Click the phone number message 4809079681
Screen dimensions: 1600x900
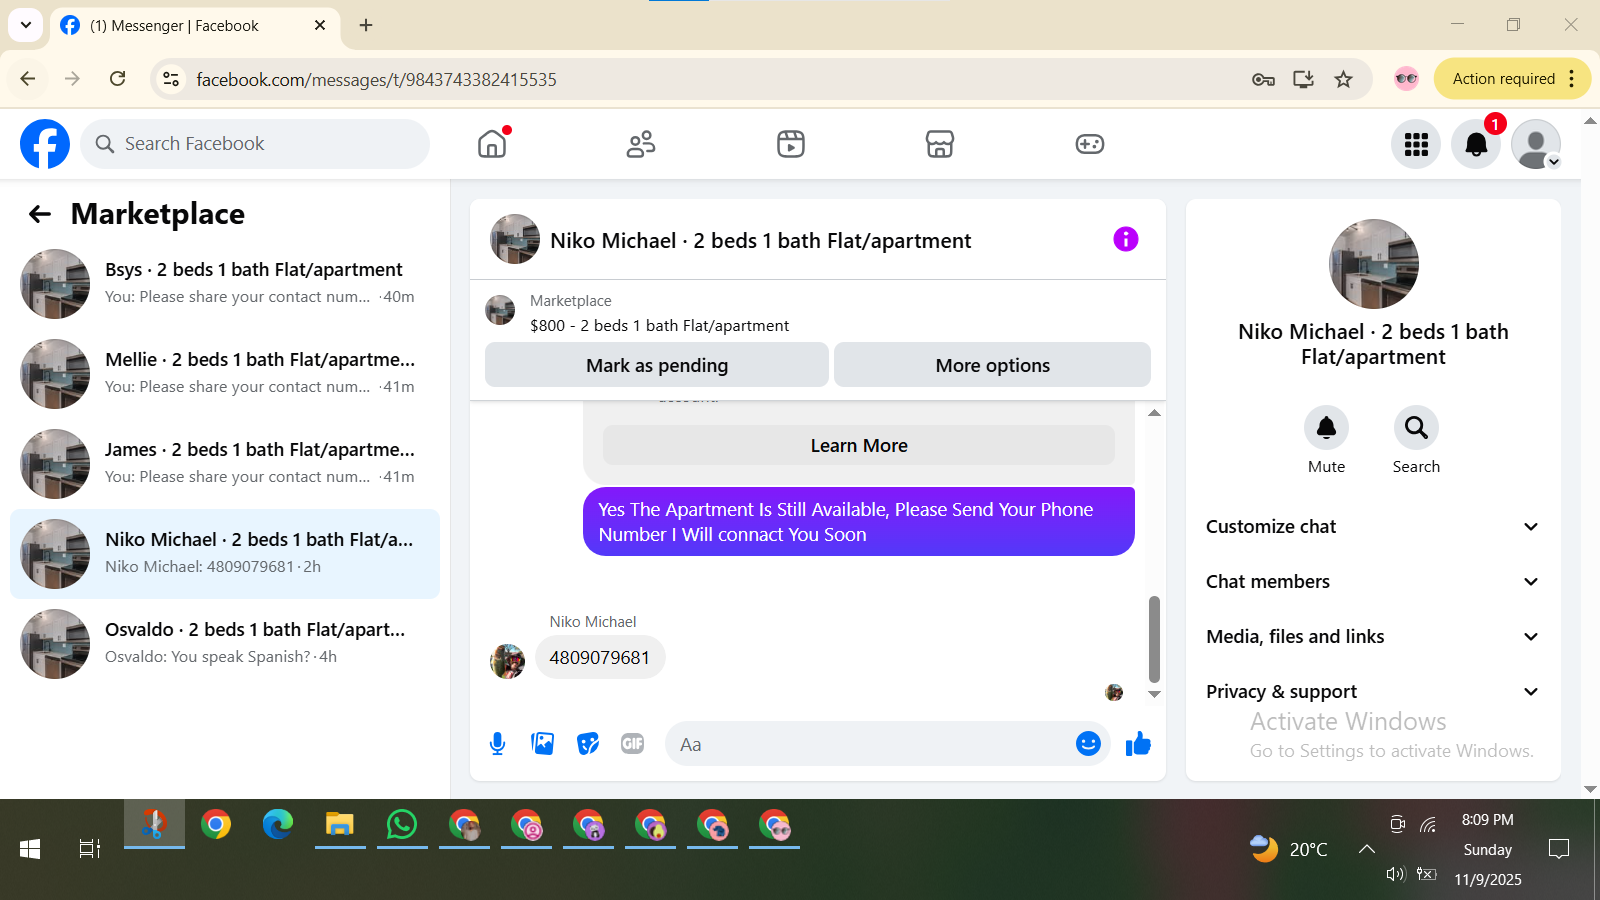coord(600,658)
